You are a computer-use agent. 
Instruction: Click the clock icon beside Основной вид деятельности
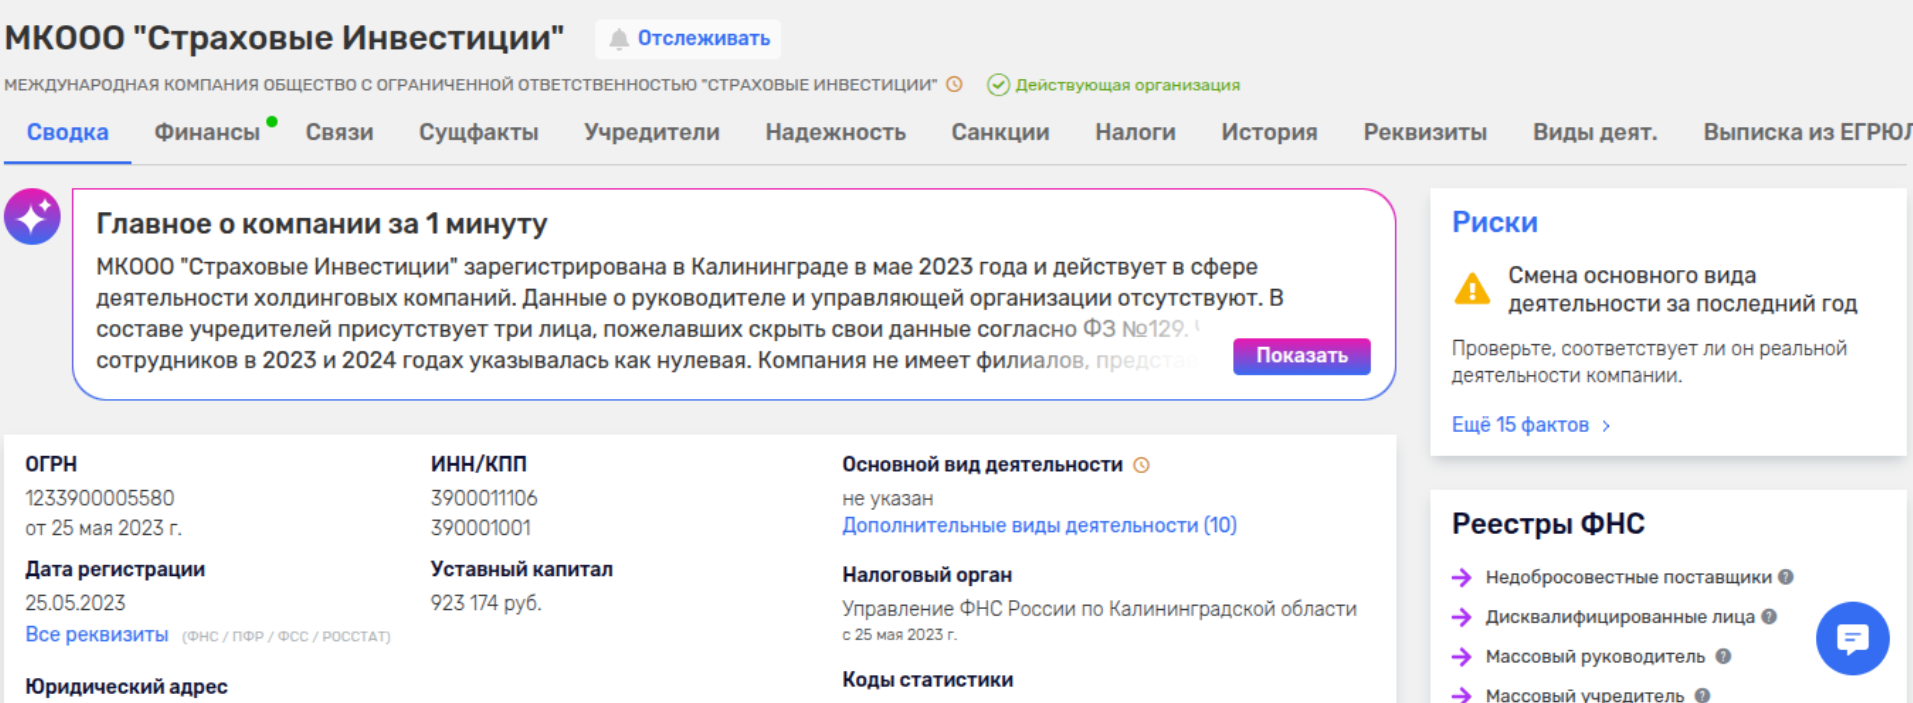pyautogui.click(x=1141, y=465)
